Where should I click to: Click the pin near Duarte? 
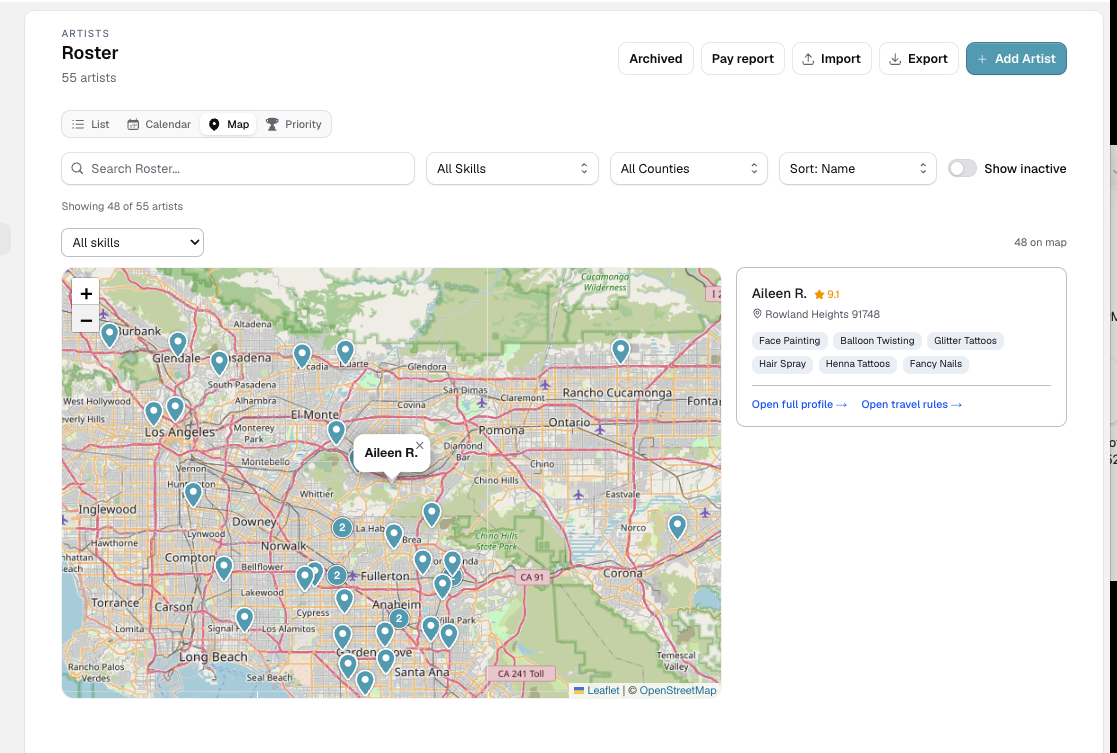coord(346,351)
